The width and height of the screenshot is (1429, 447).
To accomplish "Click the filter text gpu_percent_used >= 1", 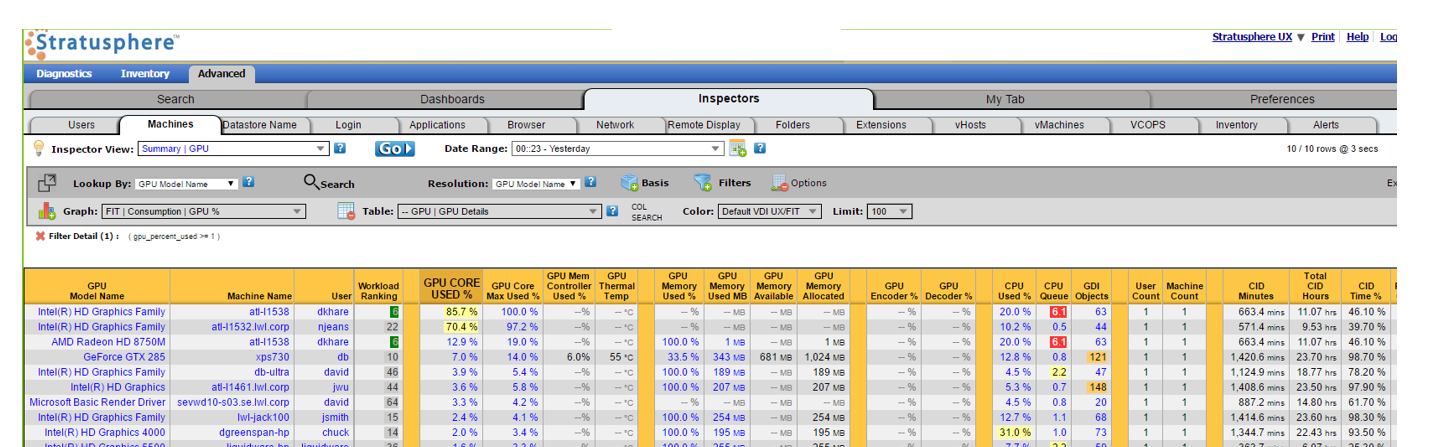I will coord(175,236).
